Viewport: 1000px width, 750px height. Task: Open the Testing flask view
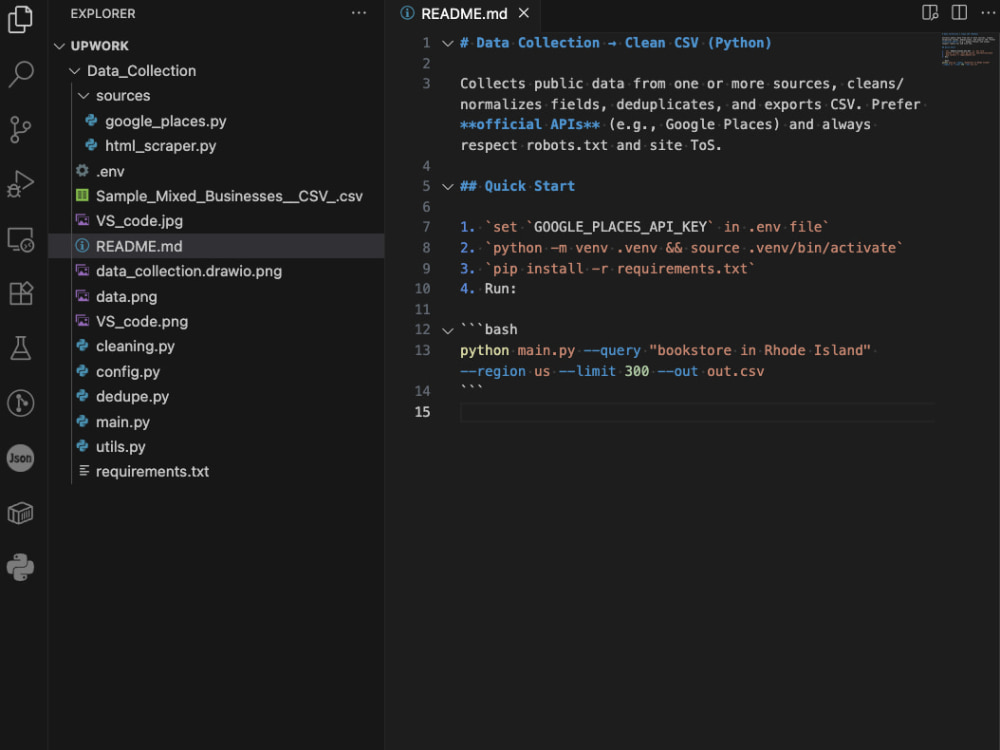pyautogui.click(x=20, y=348)
